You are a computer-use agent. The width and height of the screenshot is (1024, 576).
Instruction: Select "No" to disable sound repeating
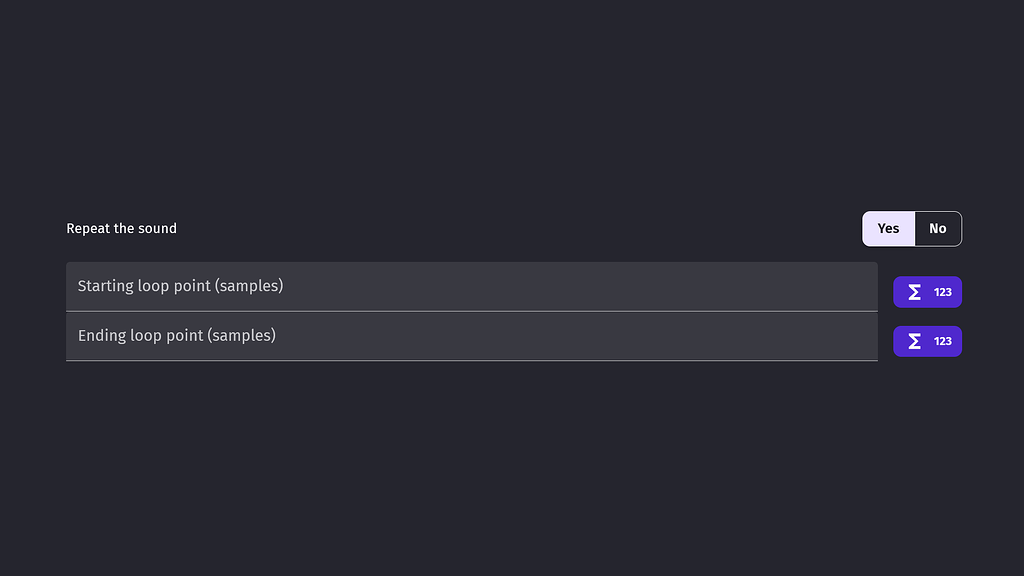click(937, 228)
